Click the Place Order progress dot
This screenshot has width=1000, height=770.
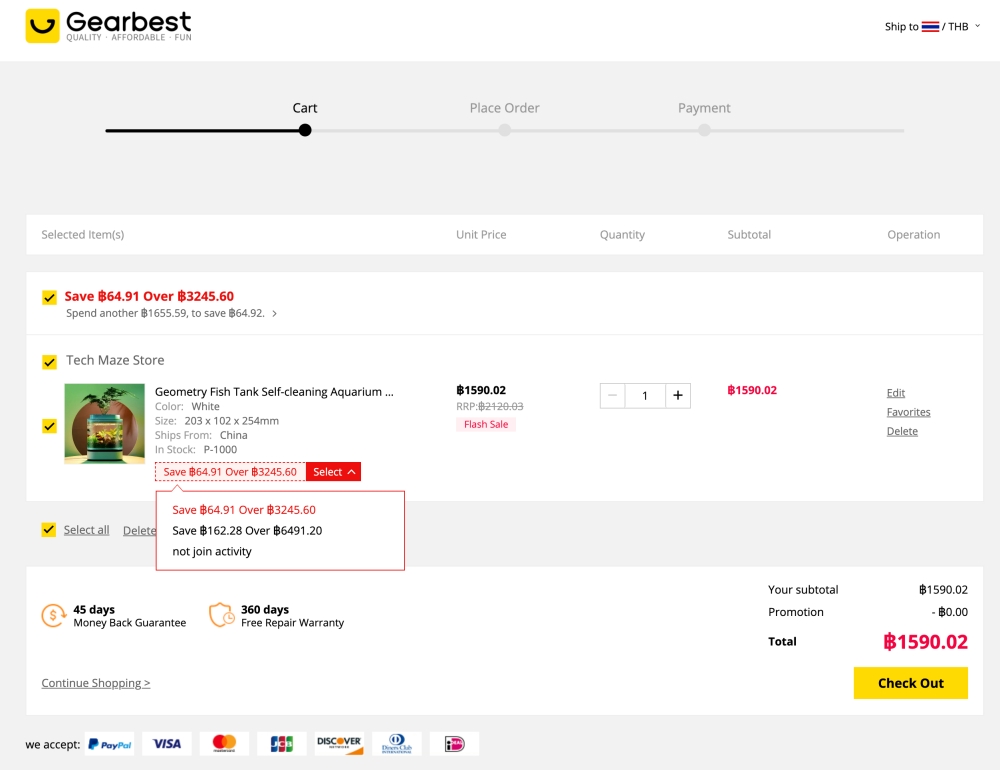[x=504, y=130]
